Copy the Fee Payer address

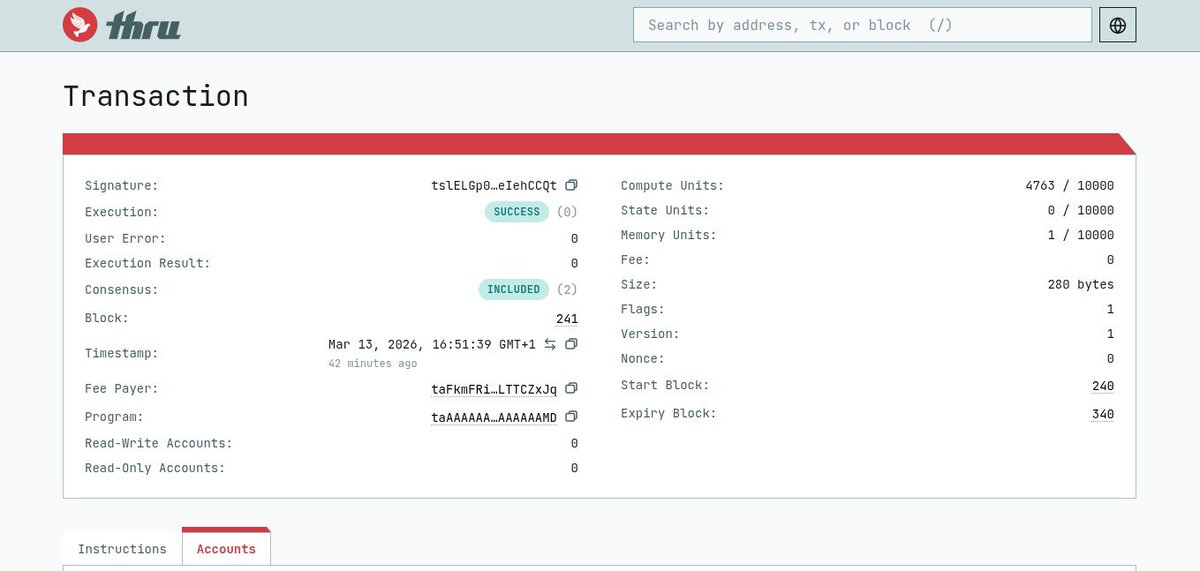pyautogui.click(x=571, y=388)
